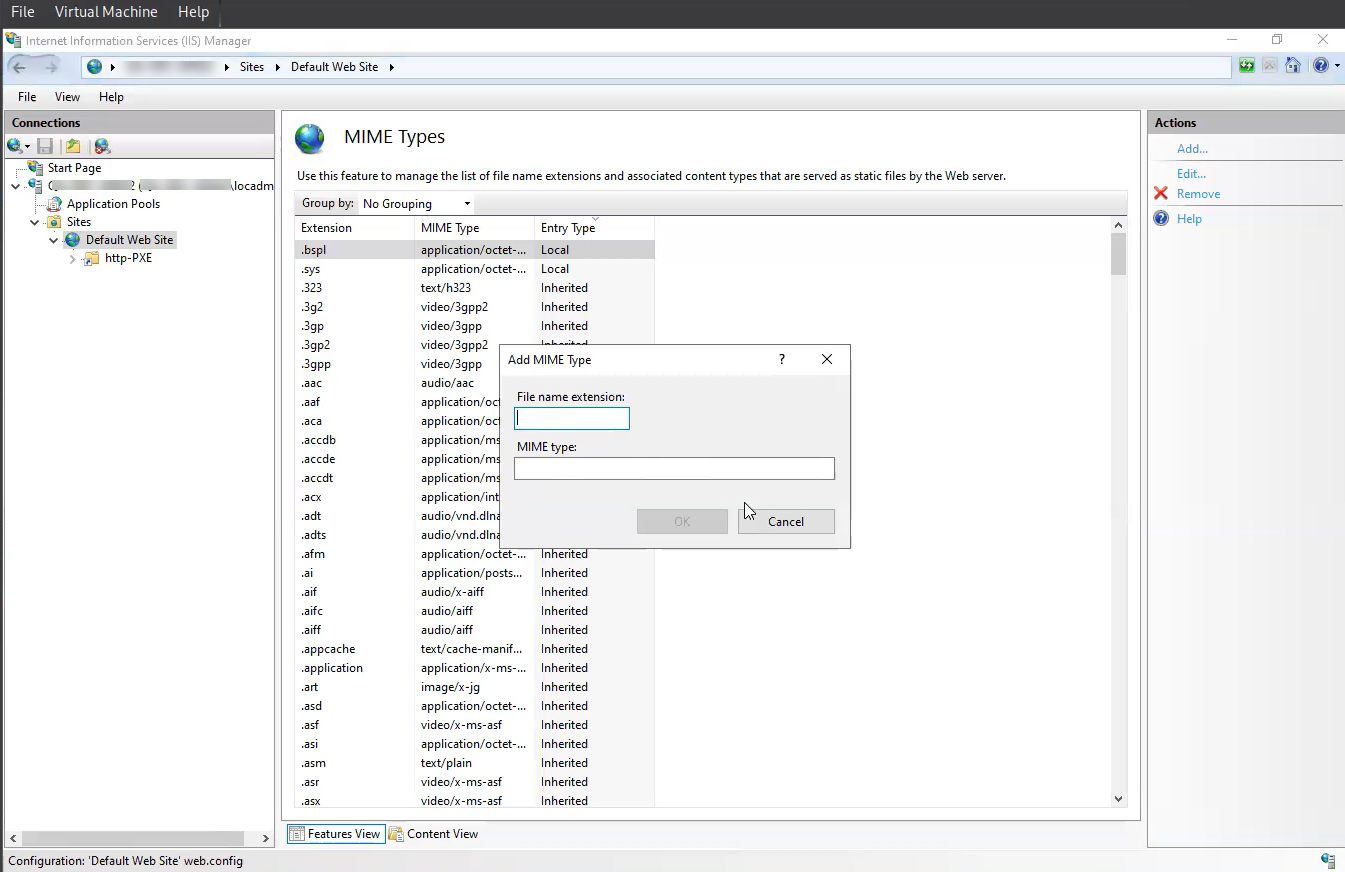Screen dimensions: 1345x872
Task: Select Application Pools in the tree
Action: point(113,204)
